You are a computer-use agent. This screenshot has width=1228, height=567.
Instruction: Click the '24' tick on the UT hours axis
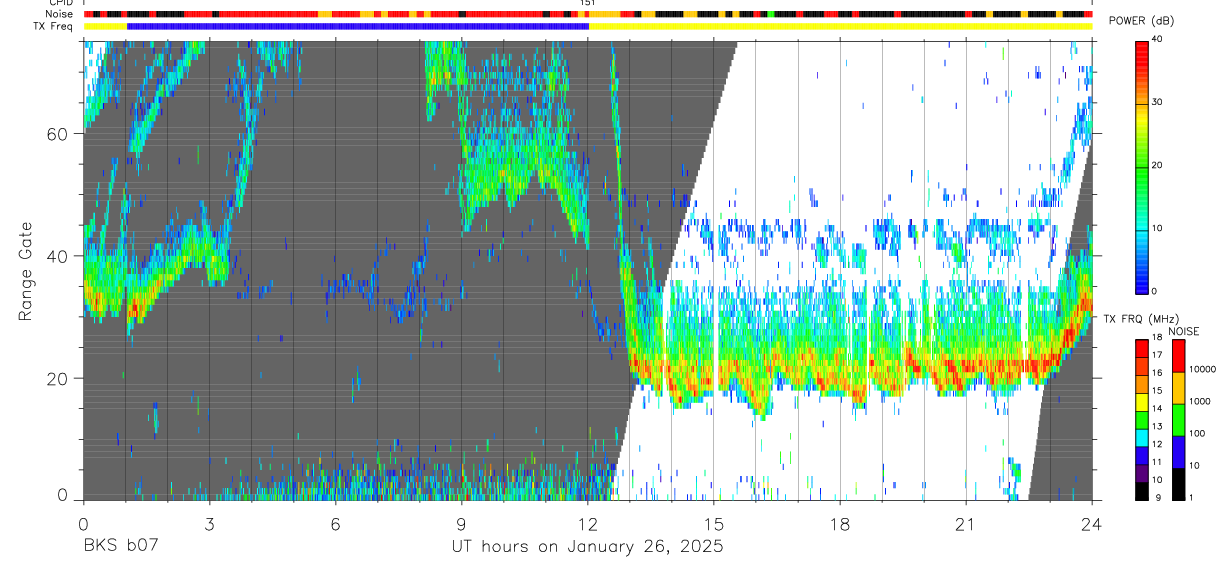[x=1092, y=524]
